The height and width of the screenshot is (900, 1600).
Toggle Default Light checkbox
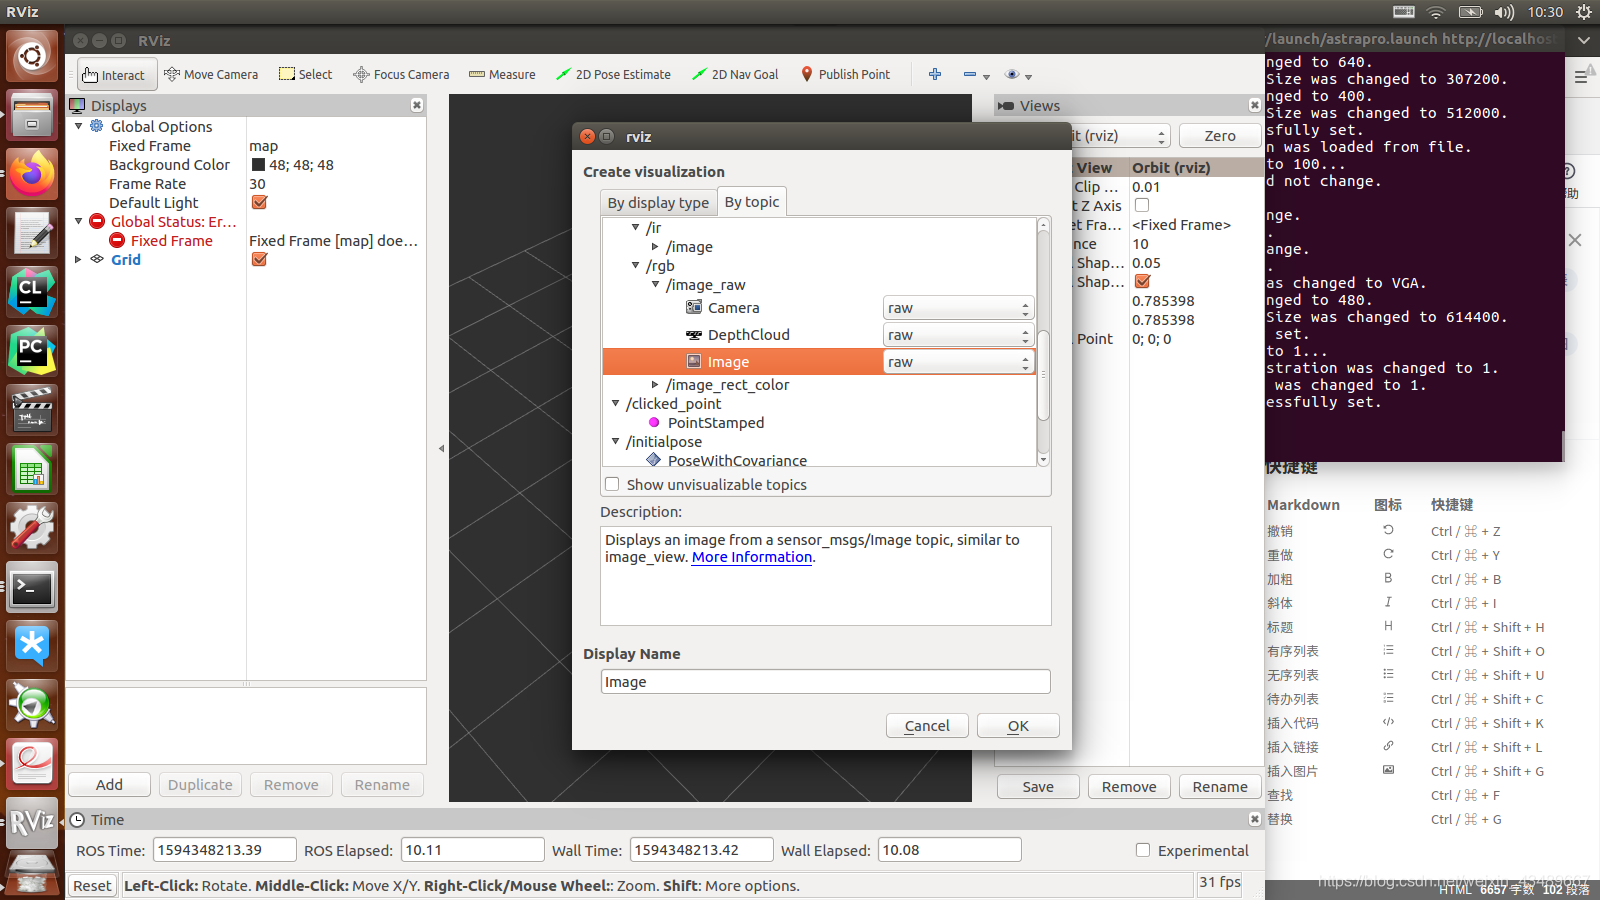[259, 203]
